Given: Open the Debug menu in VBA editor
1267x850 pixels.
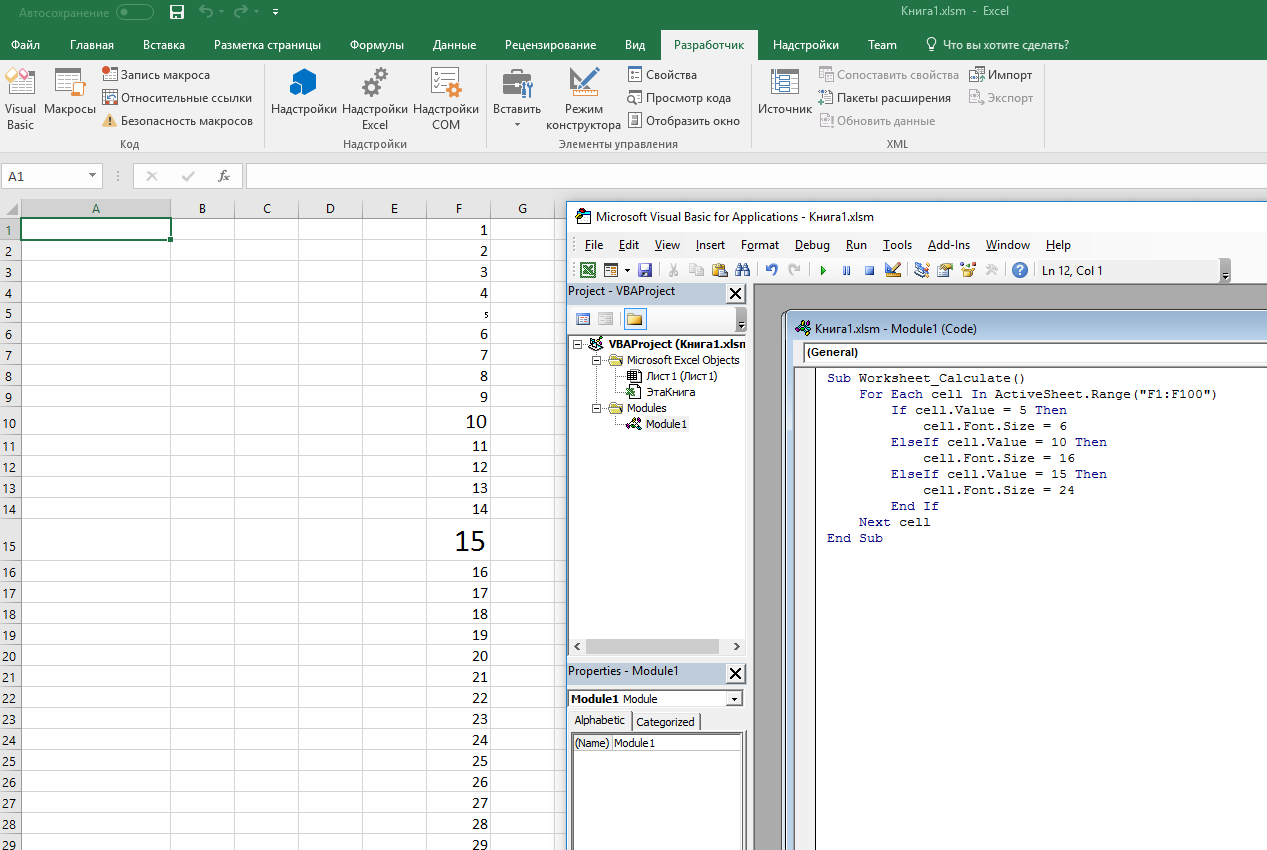Looking at the screenshot, I should (811, 245).
